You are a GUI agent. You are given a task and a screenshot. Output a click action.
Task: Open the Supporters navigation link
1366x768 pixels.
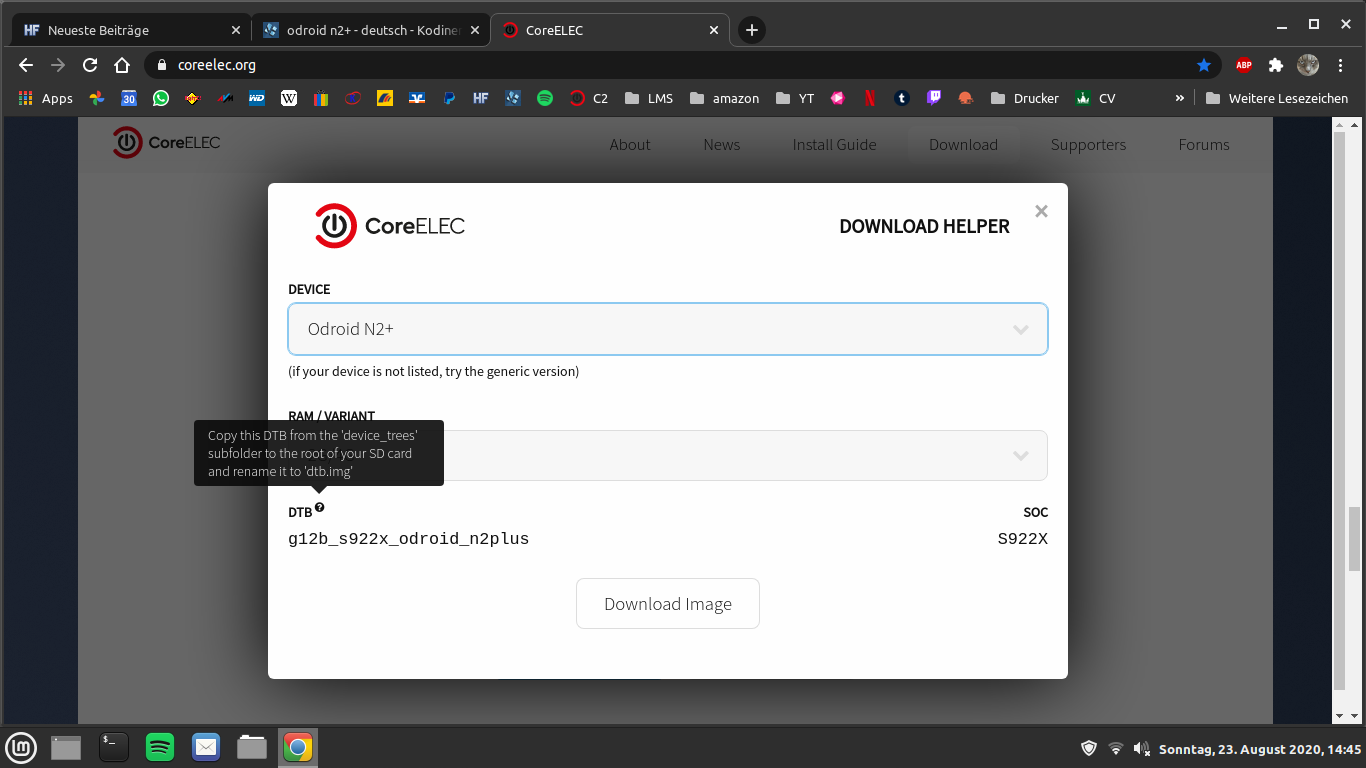[1088, 145]
